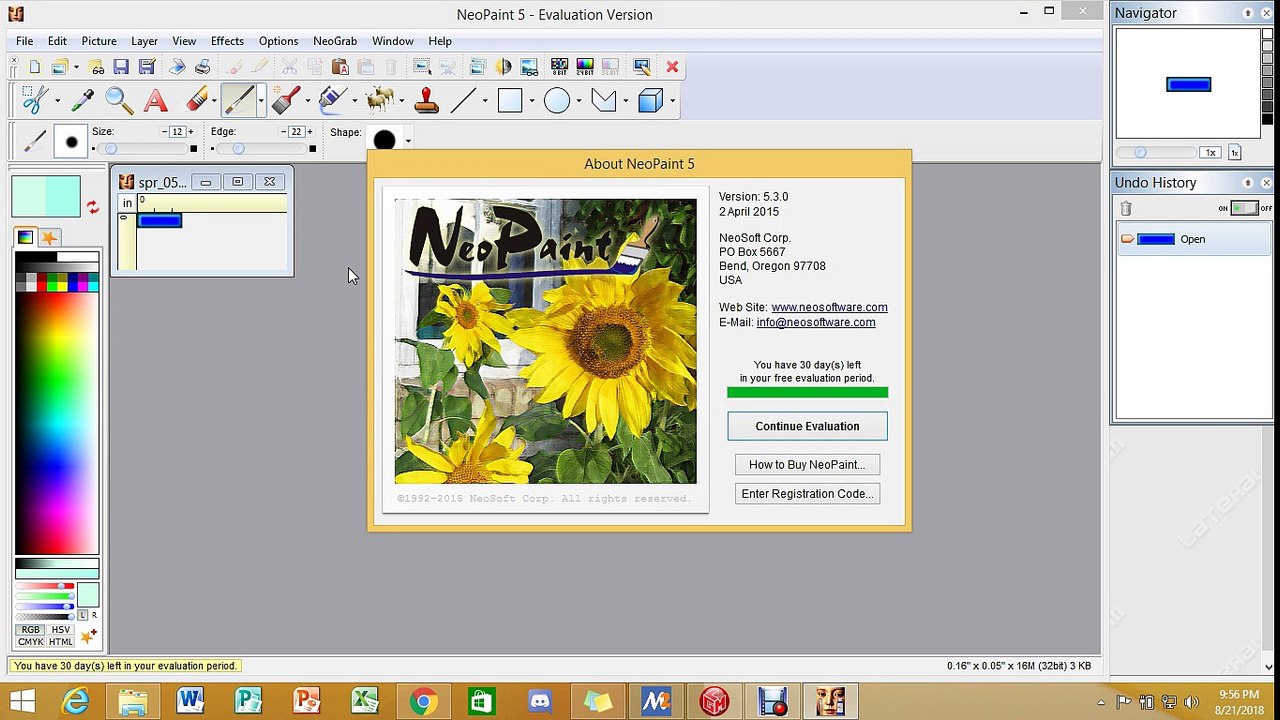1280x720 pixels.
Task: Click the brush Size slider
Action: click(142, 149)
